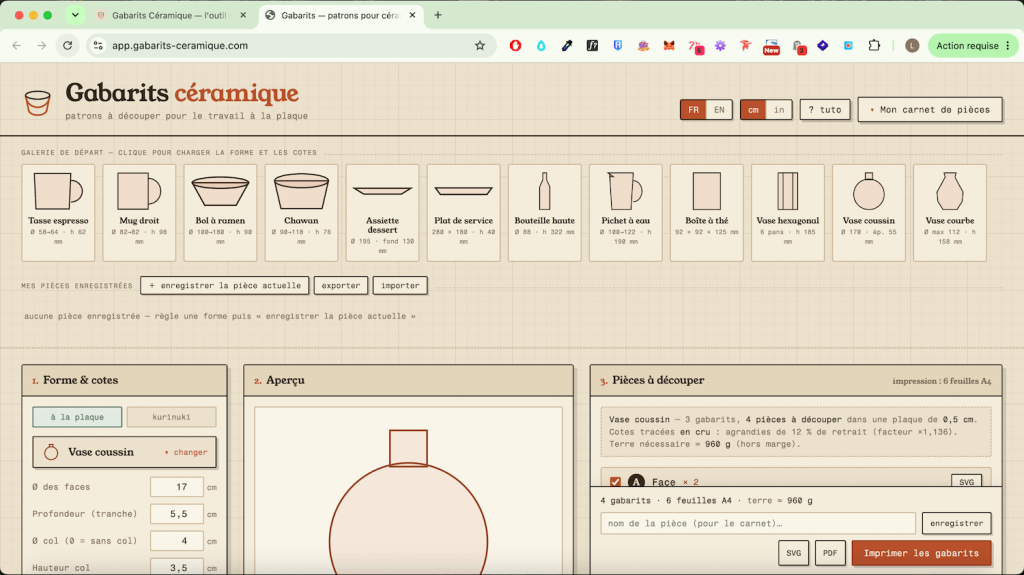Reload the current page
1024x575 pixels.
click(x=67, y=46)
